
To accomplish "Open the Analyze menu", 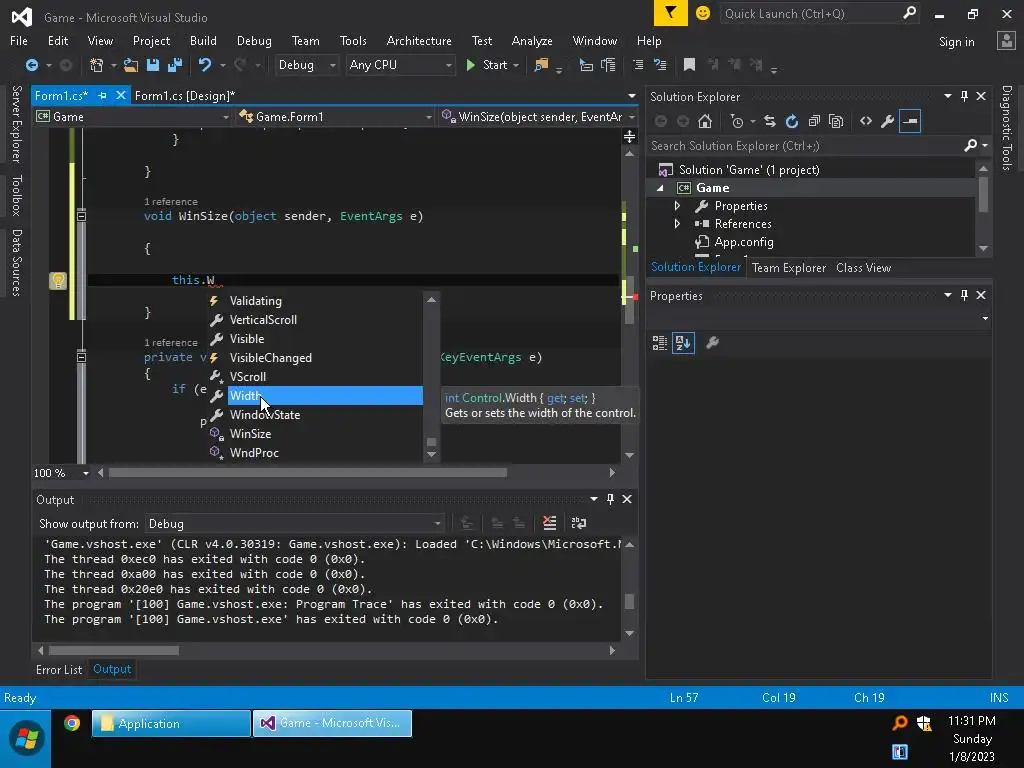I will coord(532,40).
